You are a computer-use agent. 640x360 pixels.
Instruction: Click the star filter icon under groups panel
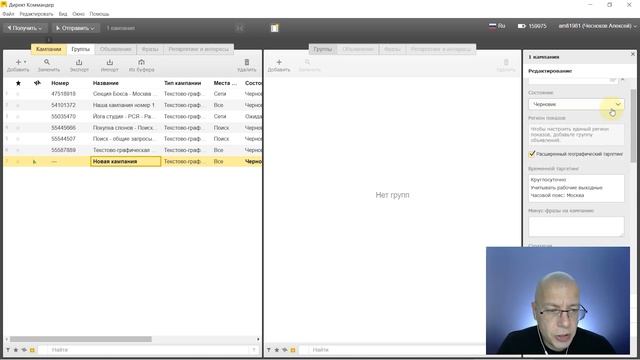[277, 350]
